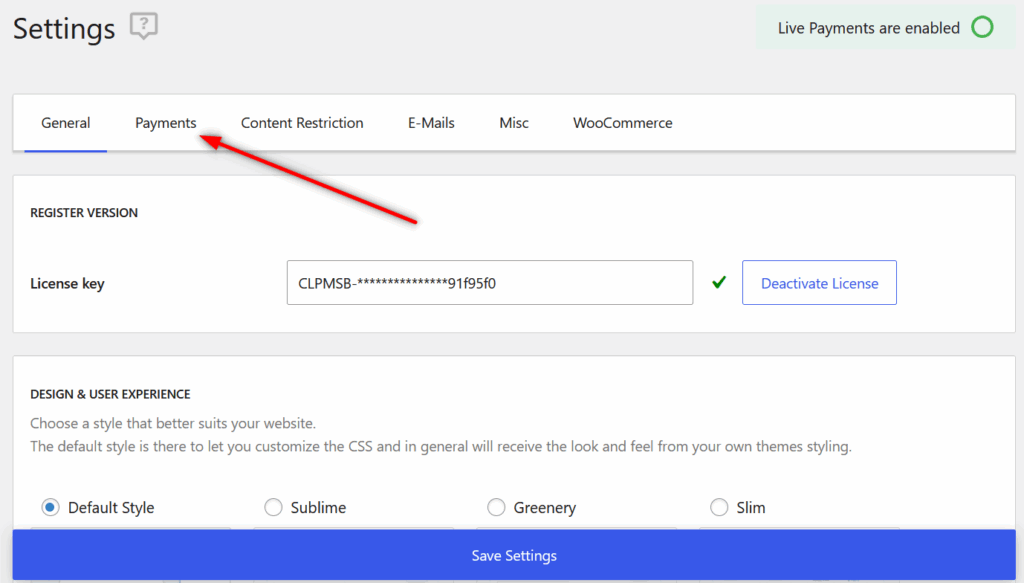The image size is (1024, 583).
Task: Switch to the Payments tab
Action: pyautogui.click(x=165, y=122)
